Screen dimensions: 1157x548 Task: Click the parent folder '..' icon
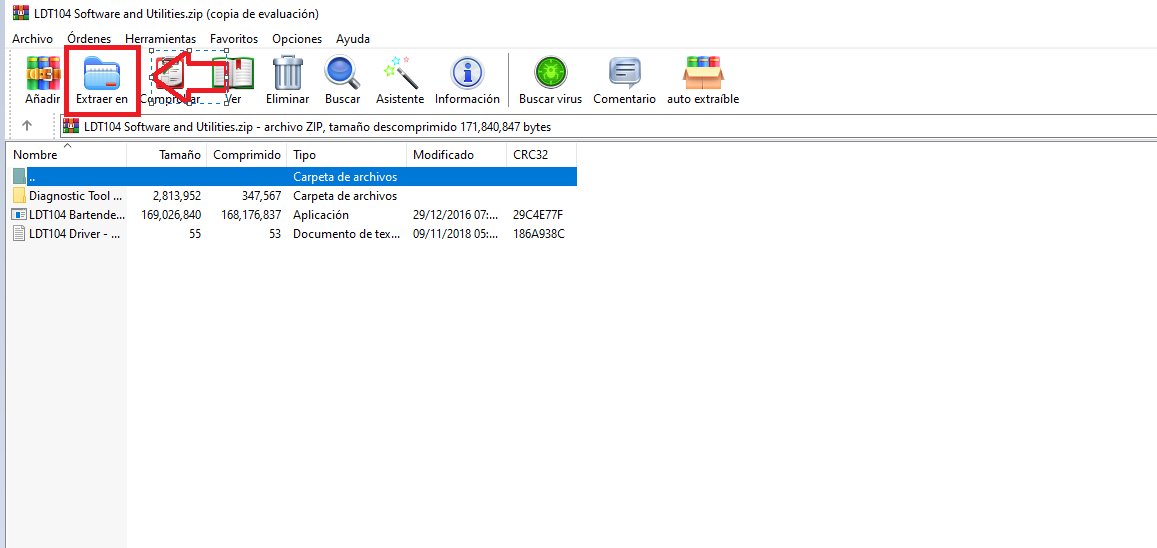click(x=19, y=177)
